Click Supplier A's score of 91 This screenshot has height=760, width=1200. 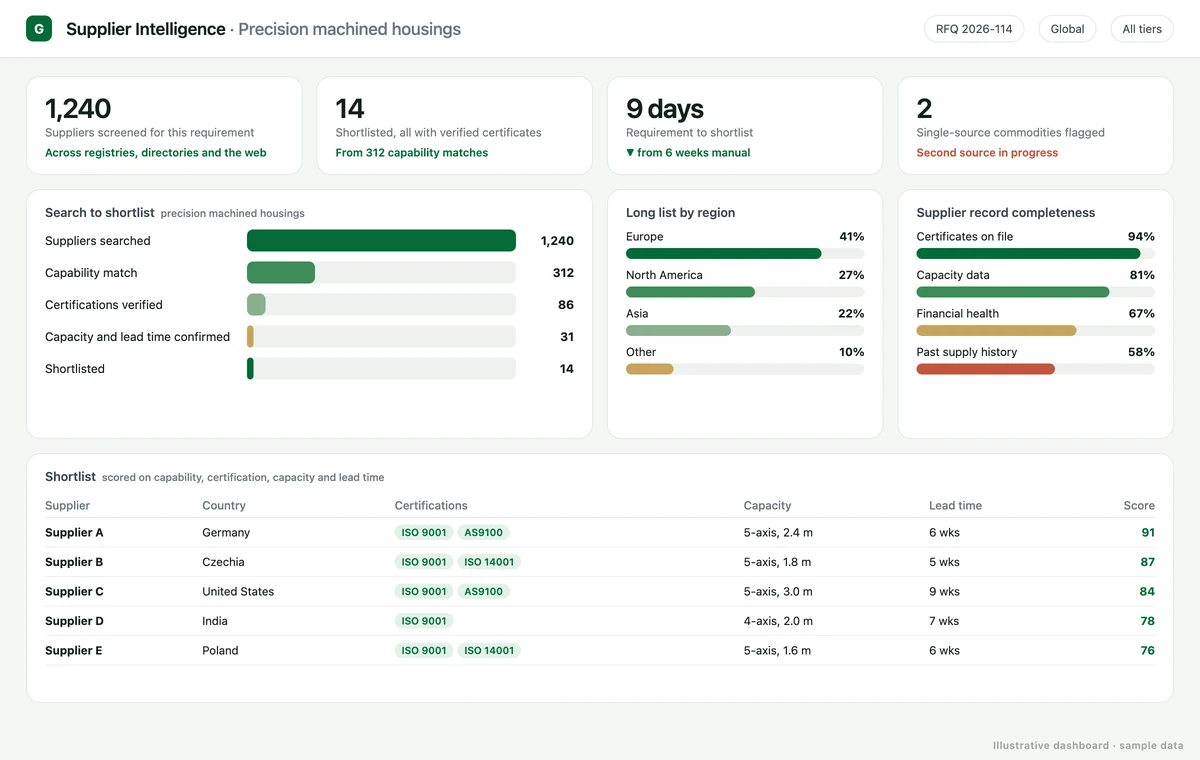point(1148,533)
